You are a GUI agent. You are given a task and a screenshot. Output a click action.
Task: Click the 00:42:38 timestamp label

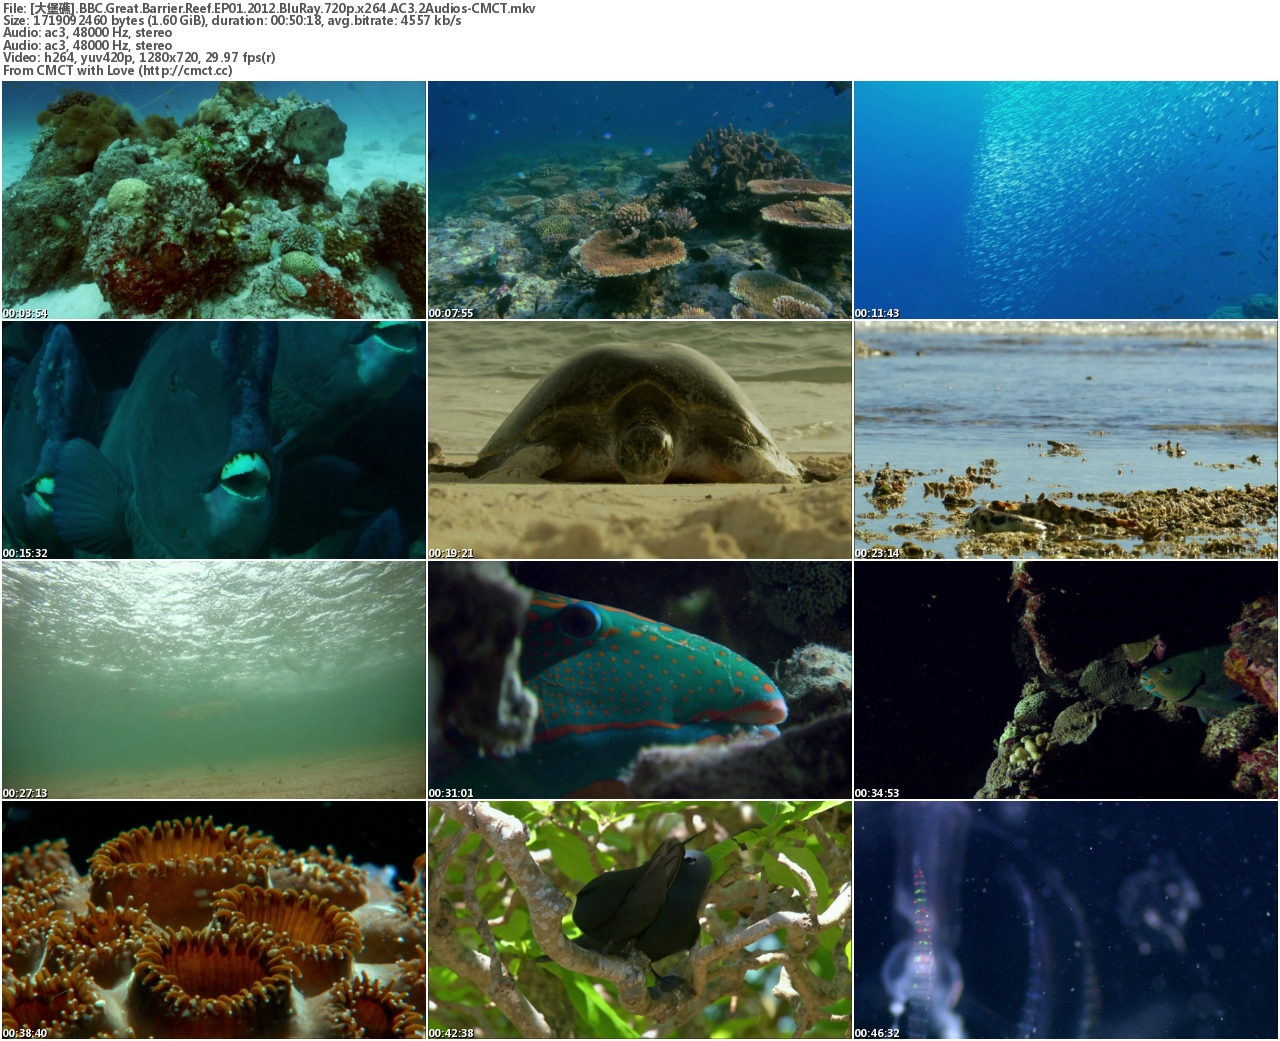(451, 1033)
